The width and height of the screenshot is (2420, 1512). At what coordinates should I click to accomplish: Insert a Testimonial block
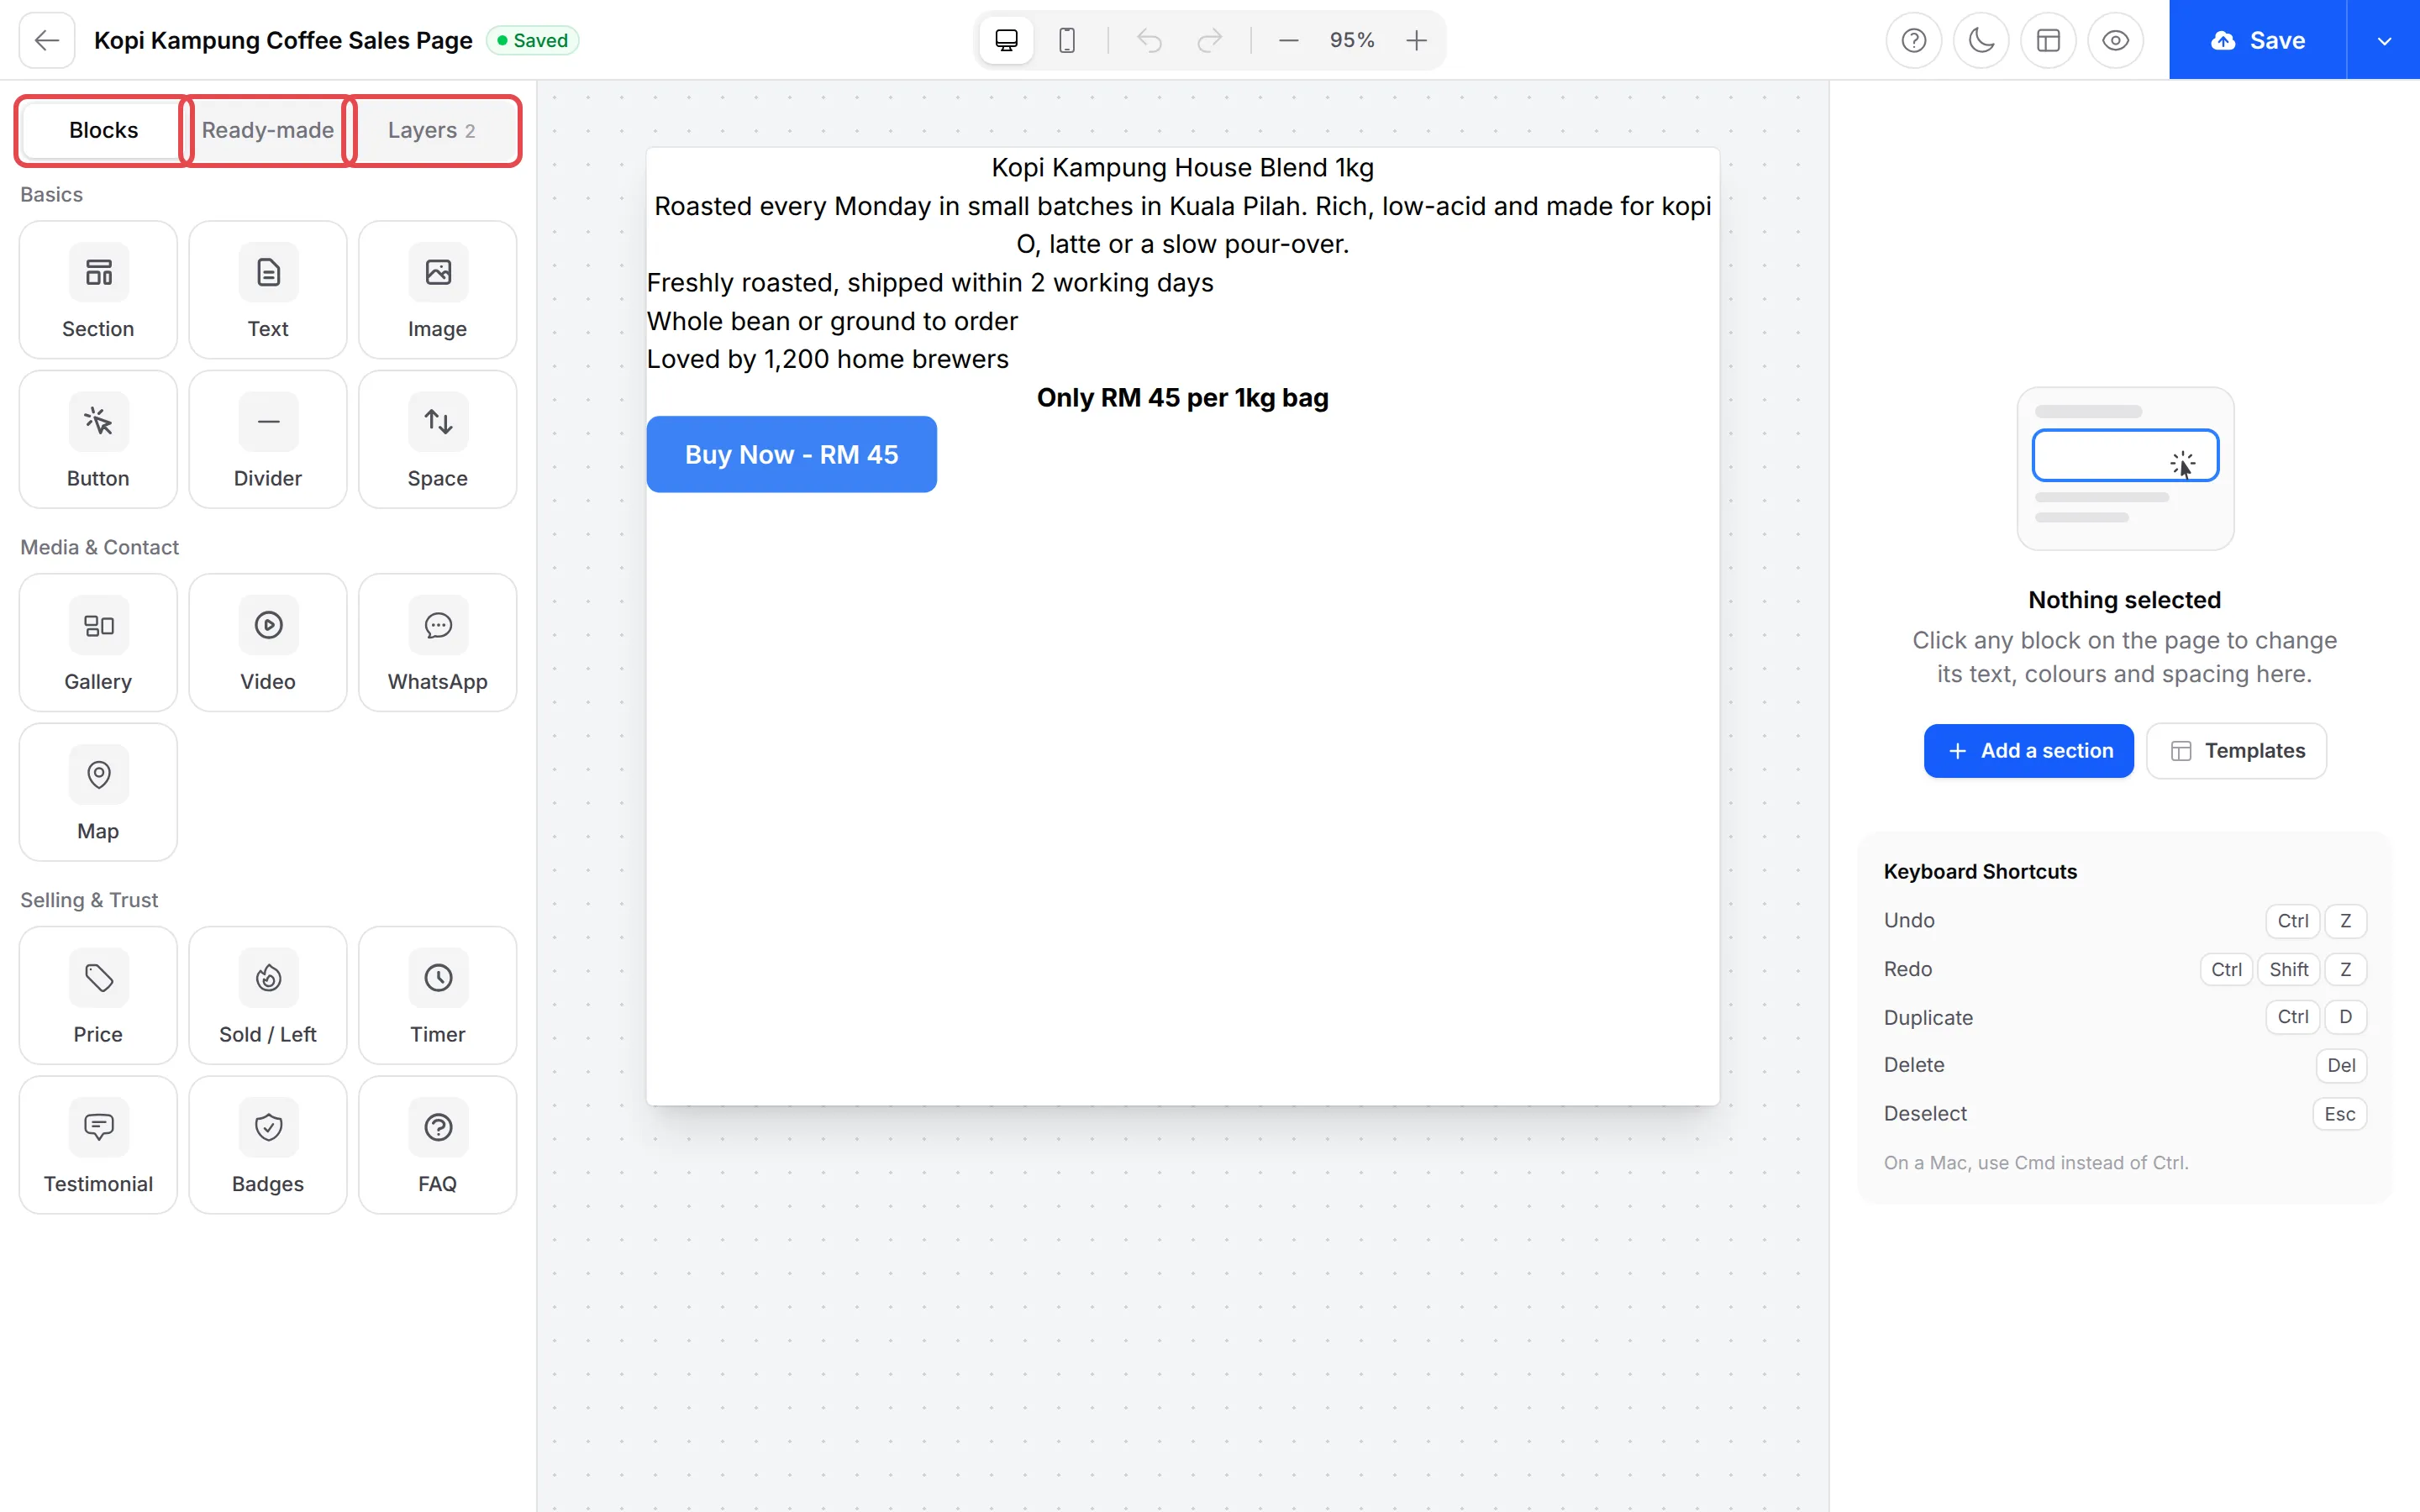98,1145
